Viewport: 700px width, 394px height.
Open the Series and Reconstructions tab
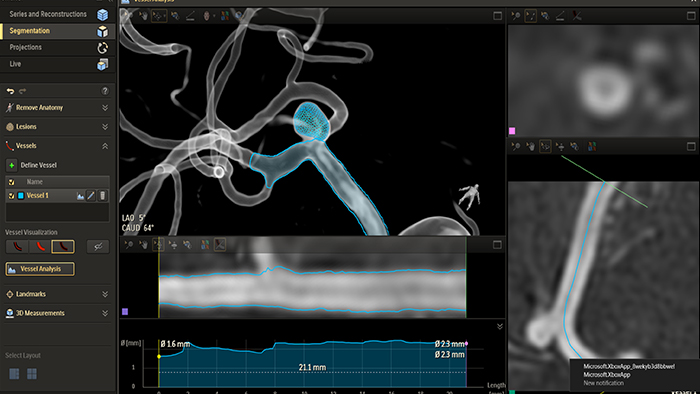click(58, 14)
